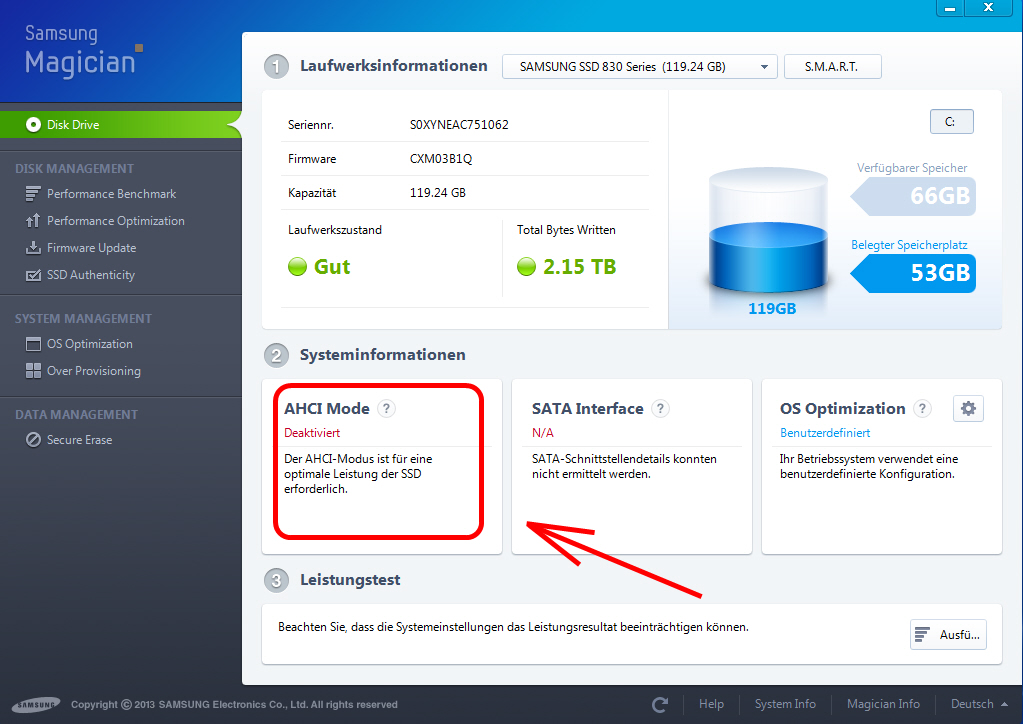Click the Benutzerdefiniert status text

point(825,432)
